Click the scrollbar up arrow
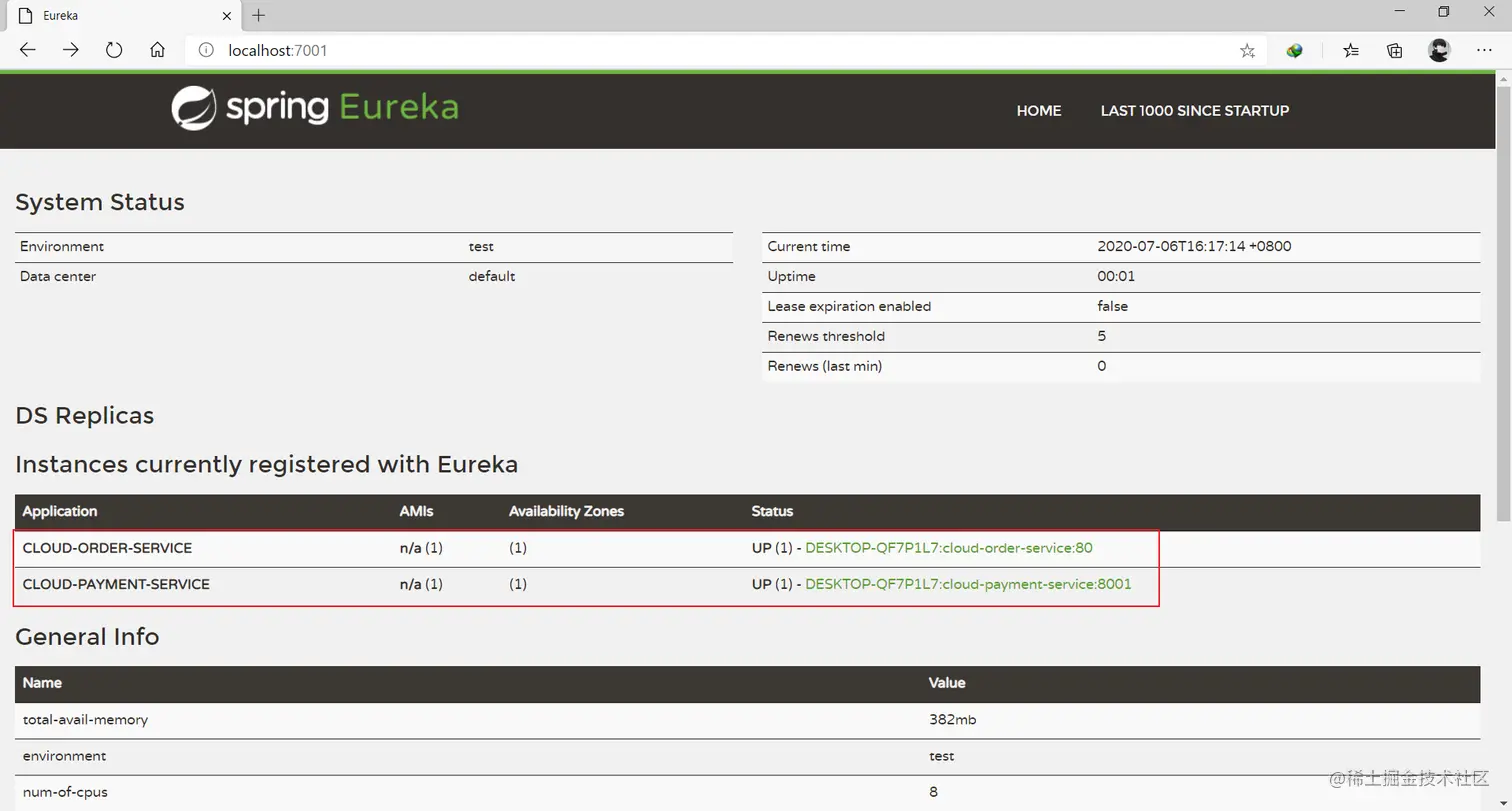The width and height of the screenshot is (1512, 811). (x=1503, y=78)
